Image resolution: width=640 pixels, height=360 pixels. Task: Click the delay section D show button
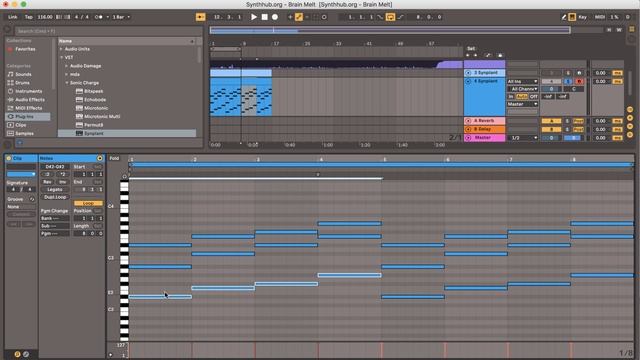tap(630, 135)
